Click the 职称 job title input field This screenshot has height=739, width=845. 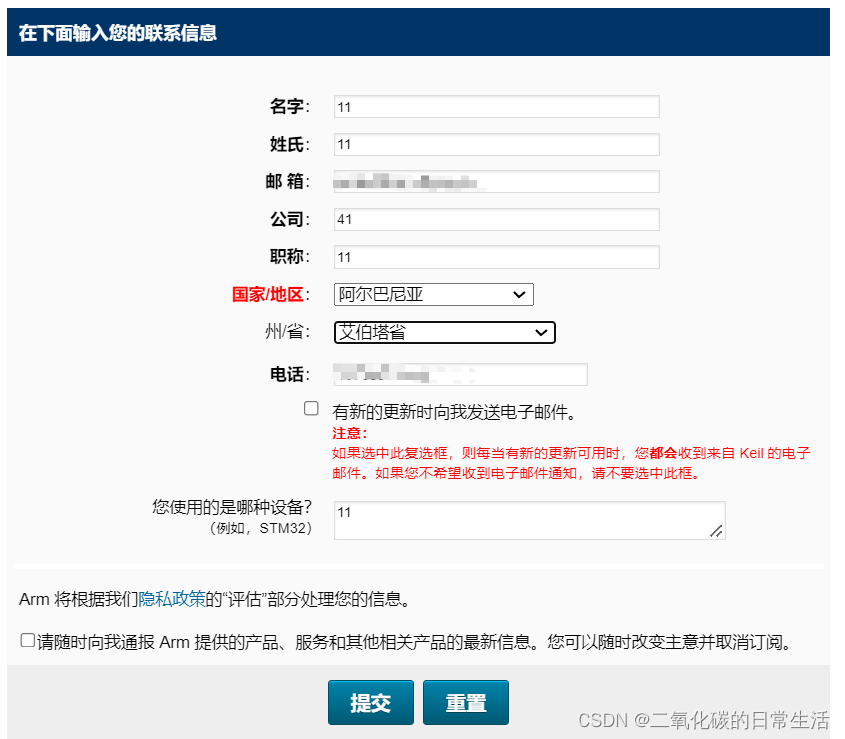pyautogui.click(x=496, y=257)
